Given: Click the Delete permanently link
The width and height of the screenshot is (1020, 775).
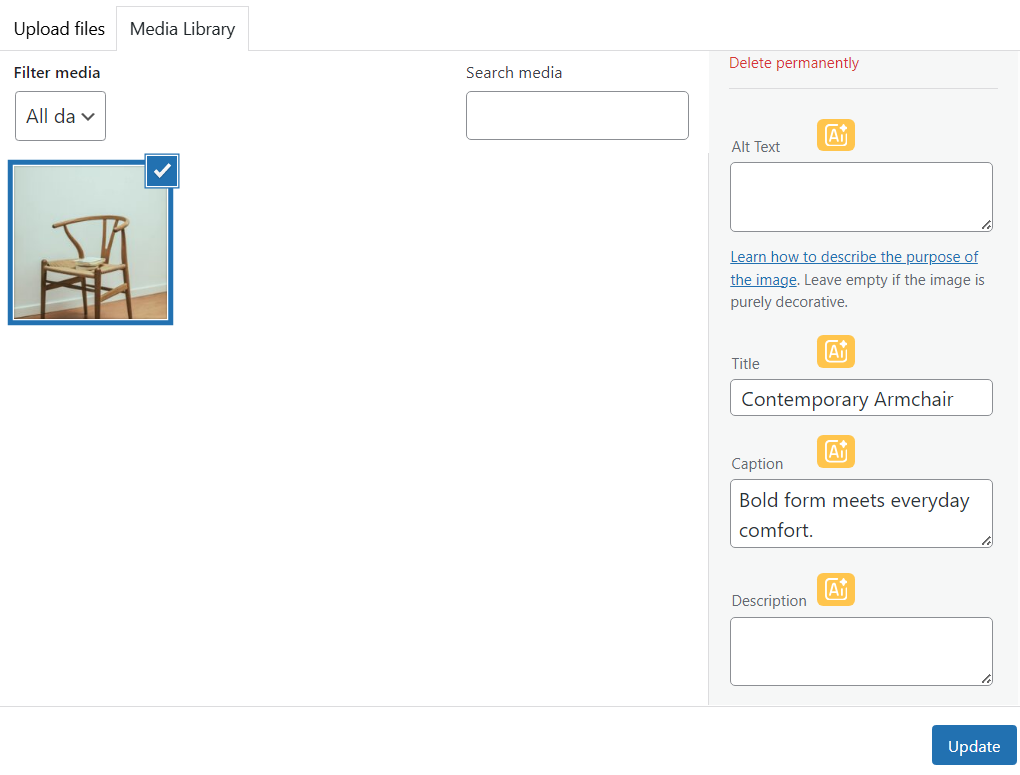Looking at the screenshot, I should click(793, 63).
